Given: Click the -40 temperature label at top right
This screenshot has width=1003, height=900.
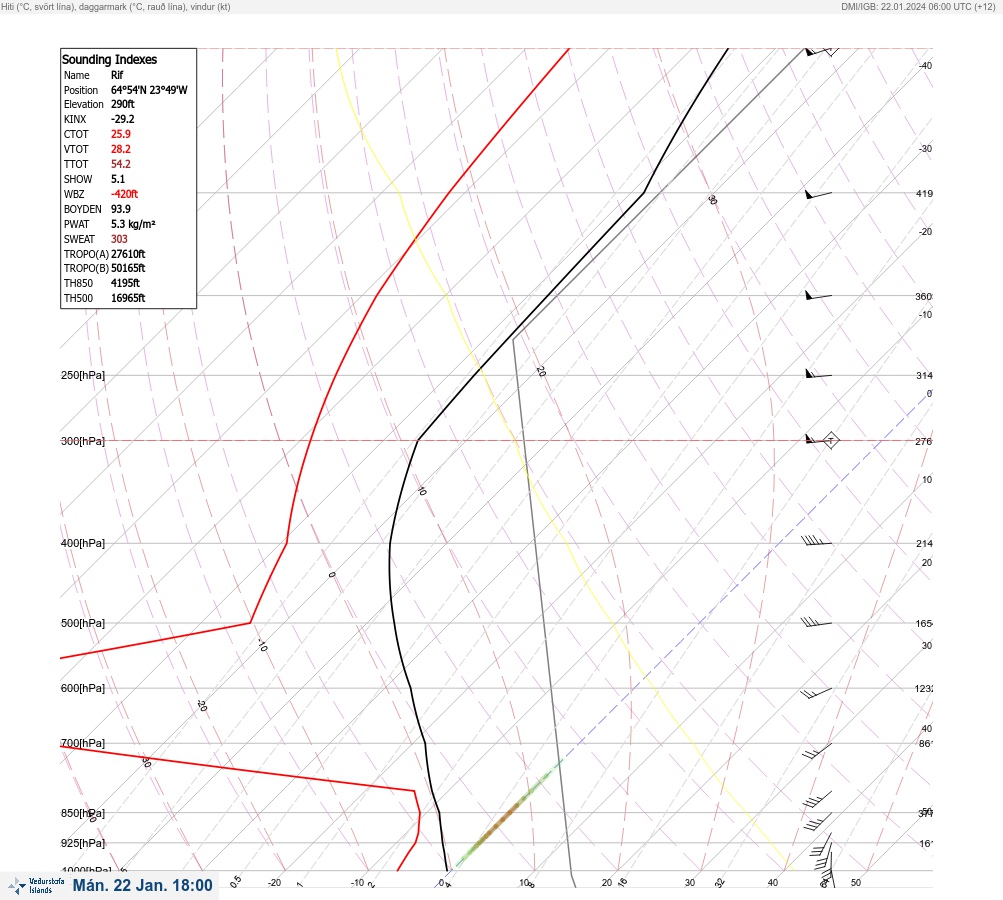Looking at the screenshot, I should (925, 65).
